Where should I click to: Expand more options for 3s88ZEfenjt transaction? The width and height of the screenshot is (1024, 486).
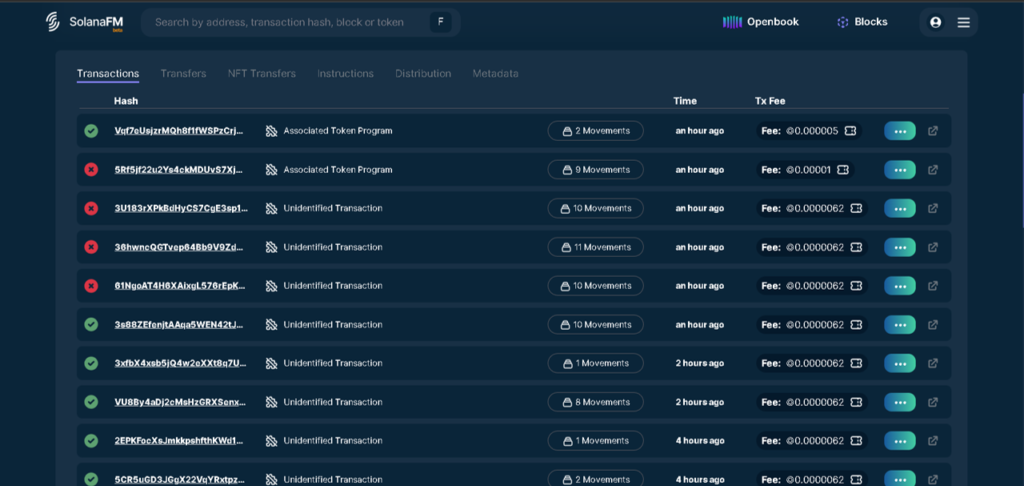point(900,325)
